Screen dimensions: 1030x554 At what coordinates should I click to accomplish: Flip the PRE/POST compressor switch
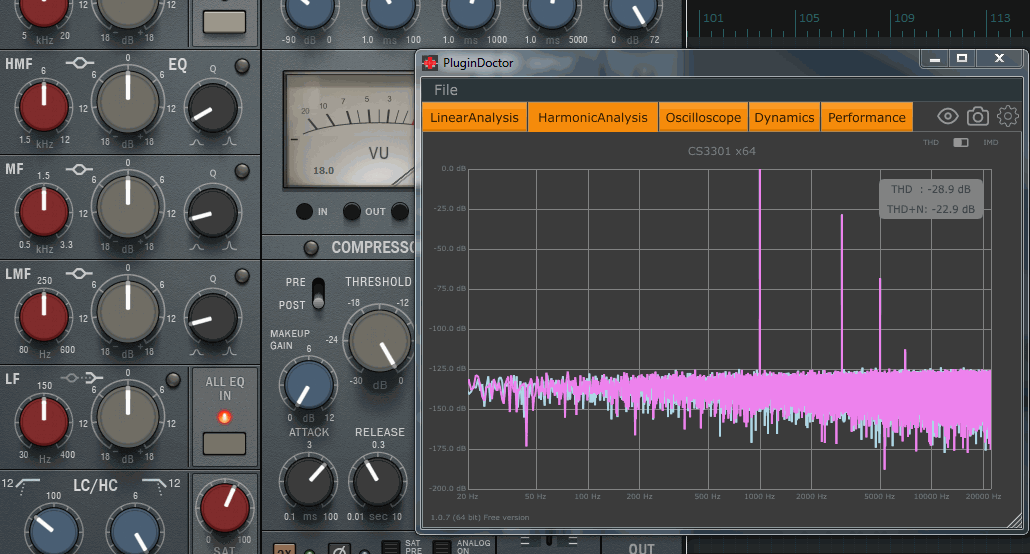click(x=319, y=294)
